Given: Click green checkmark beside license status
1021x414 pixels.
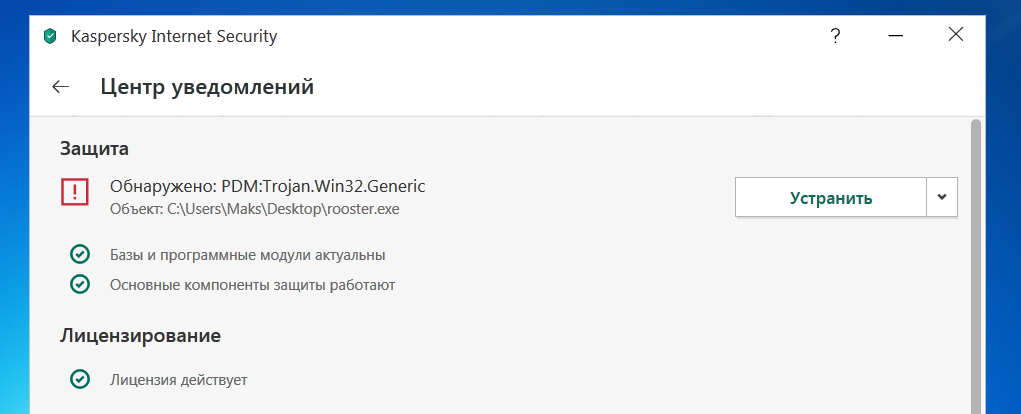Looking at the screenshot, I should pyautogui.click(x=80, y=380).
